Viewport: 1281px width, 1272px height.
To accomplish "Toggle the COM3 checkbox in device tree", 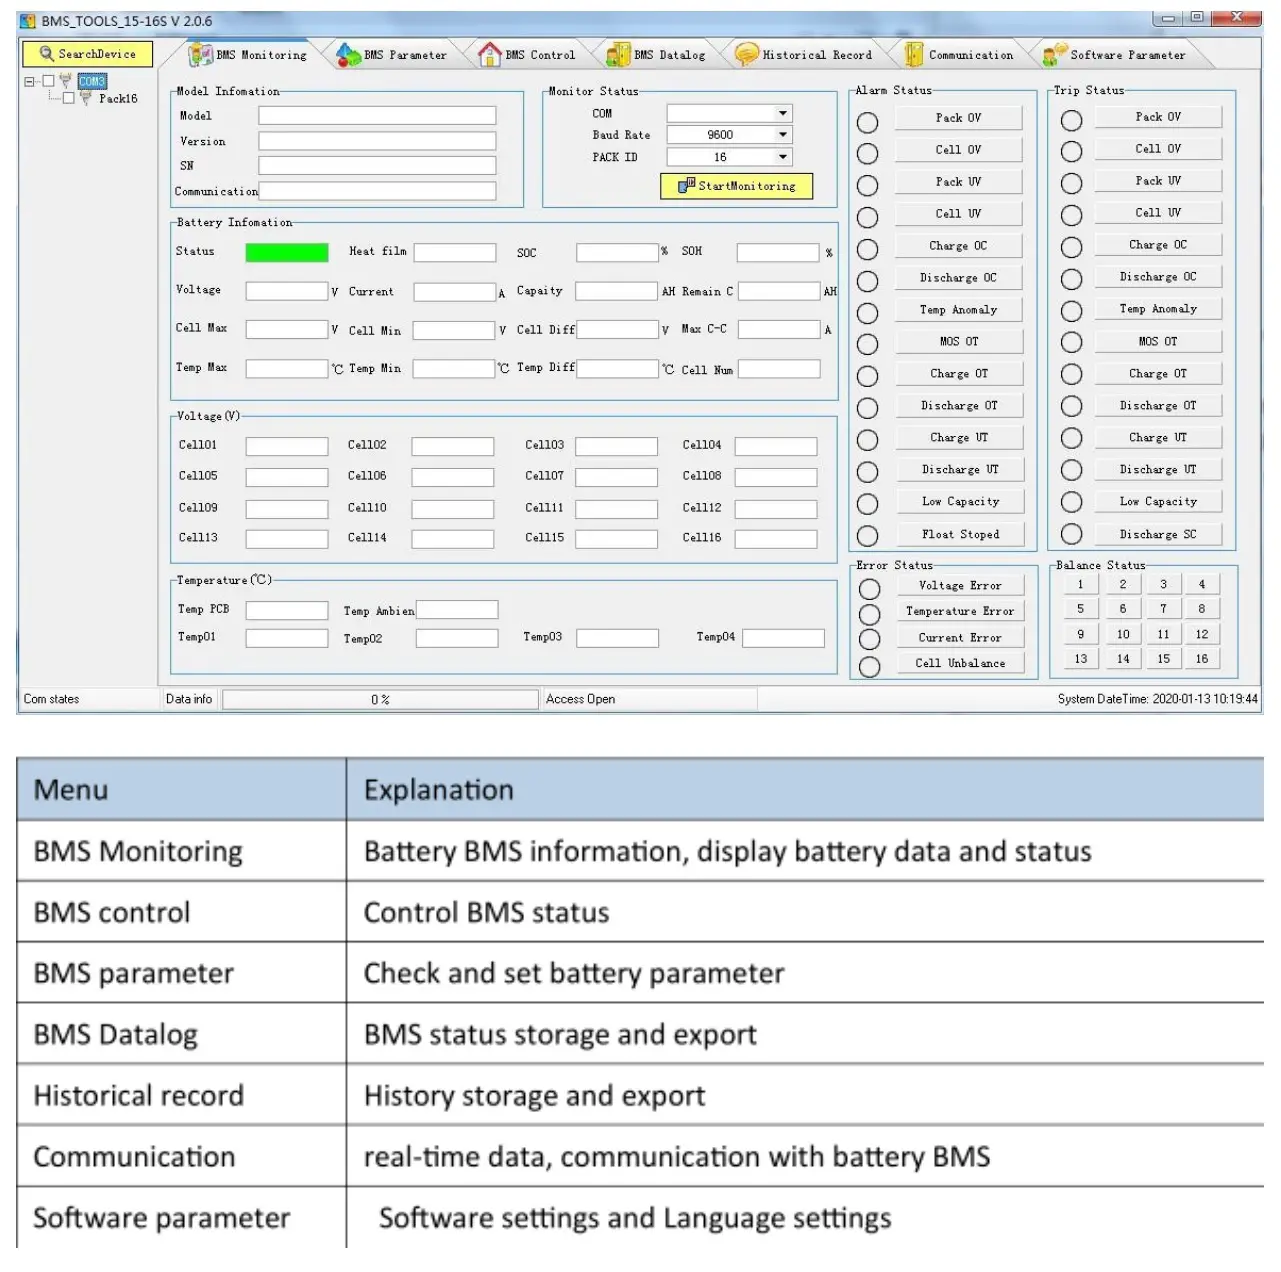I will [x=48, y=81].
